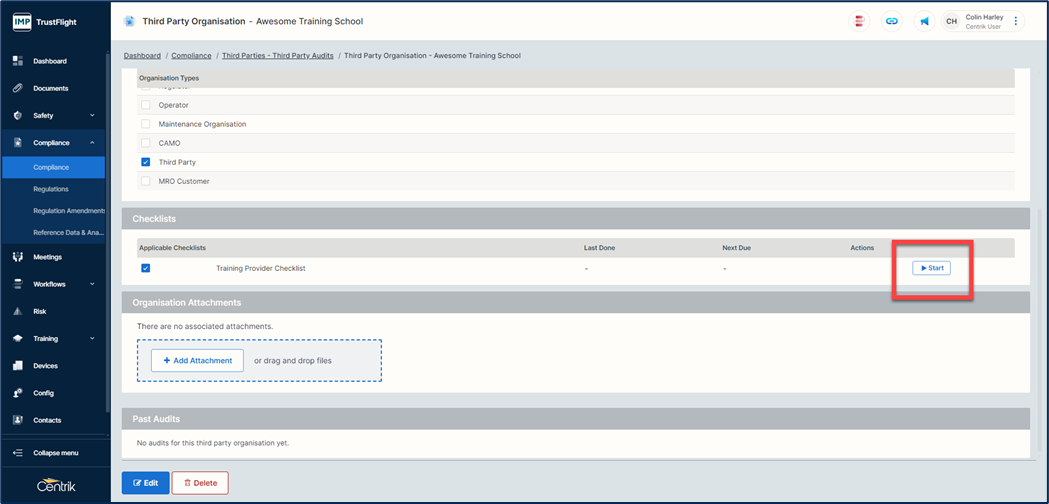Click the red database icon in header
Viewport: 1049px width, 504px height.
point(858,21)
